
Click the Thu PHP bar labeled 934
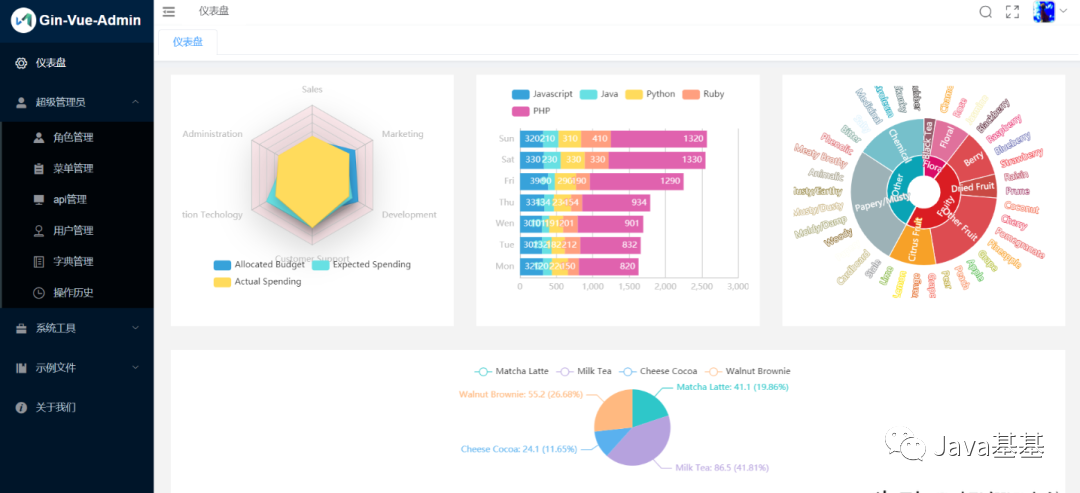[x=616, y=202]
